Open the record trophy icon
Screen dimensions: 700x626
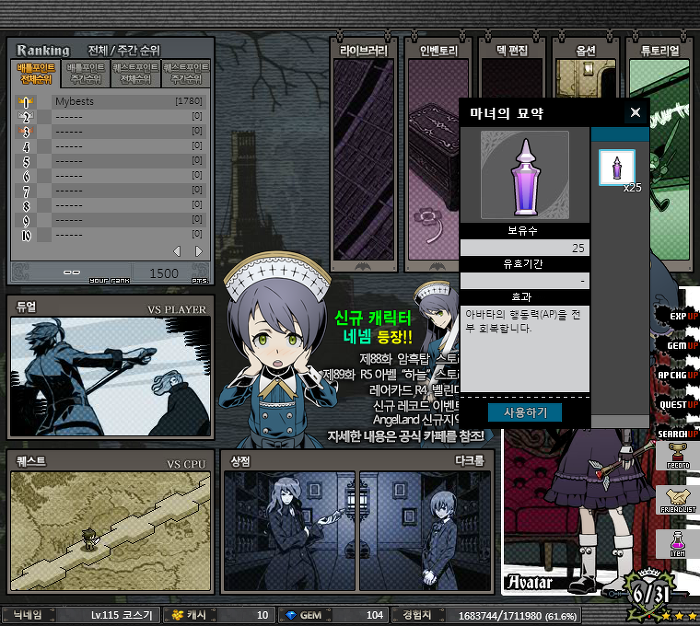[x=678, y=456]
